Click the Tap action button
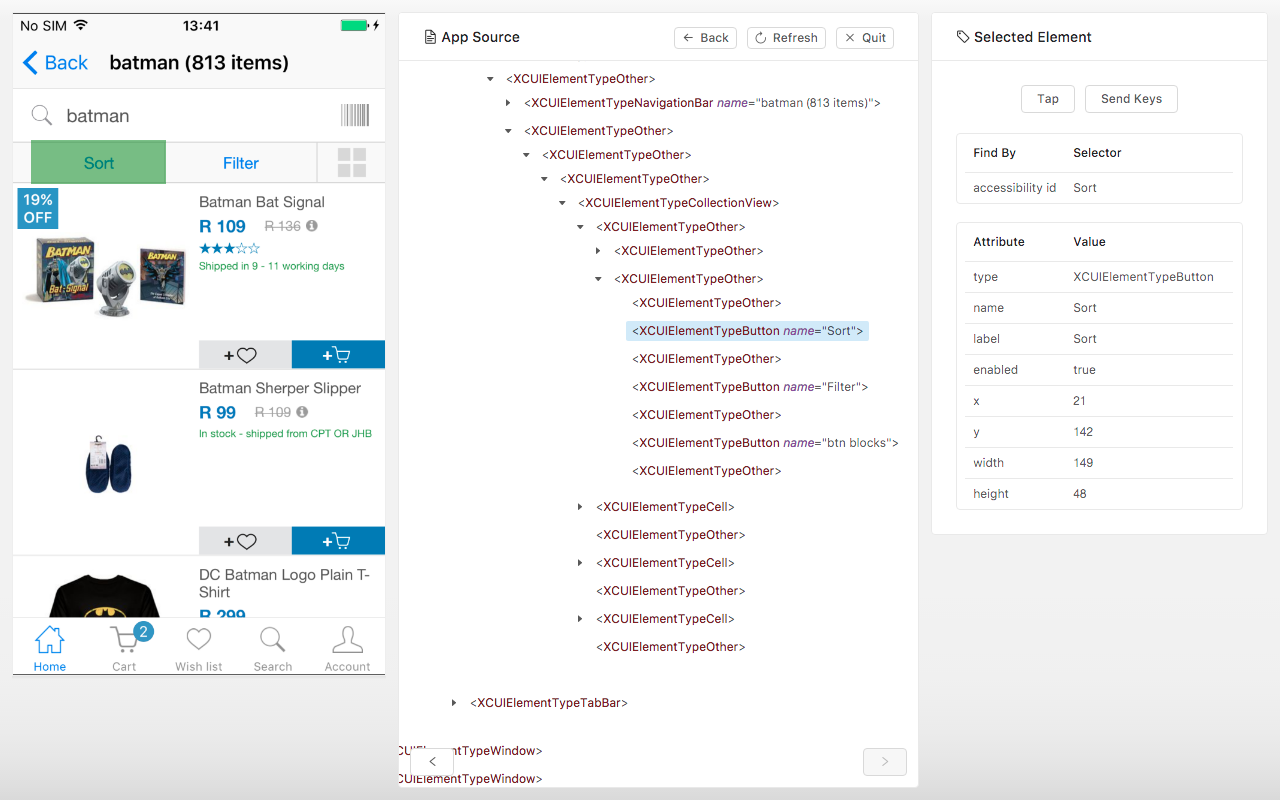This screenshot has height=800, width=1280. (1048, 99)
